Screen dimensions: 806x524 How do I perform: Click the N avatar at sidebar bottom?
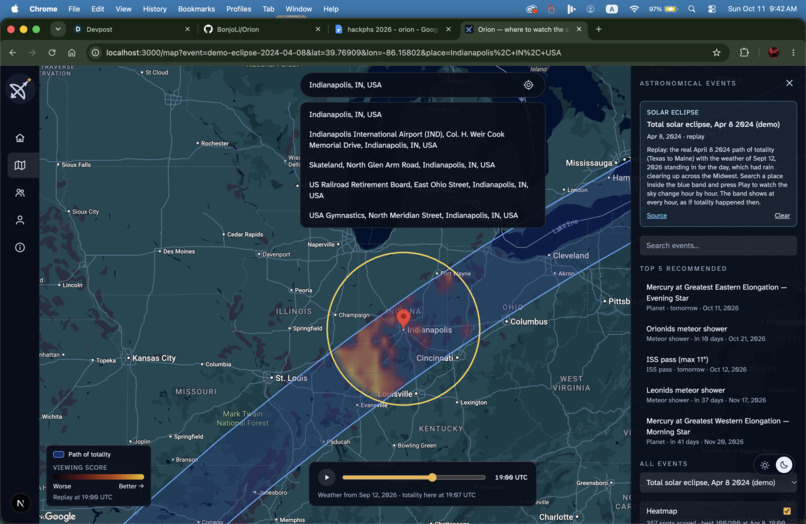21,503
